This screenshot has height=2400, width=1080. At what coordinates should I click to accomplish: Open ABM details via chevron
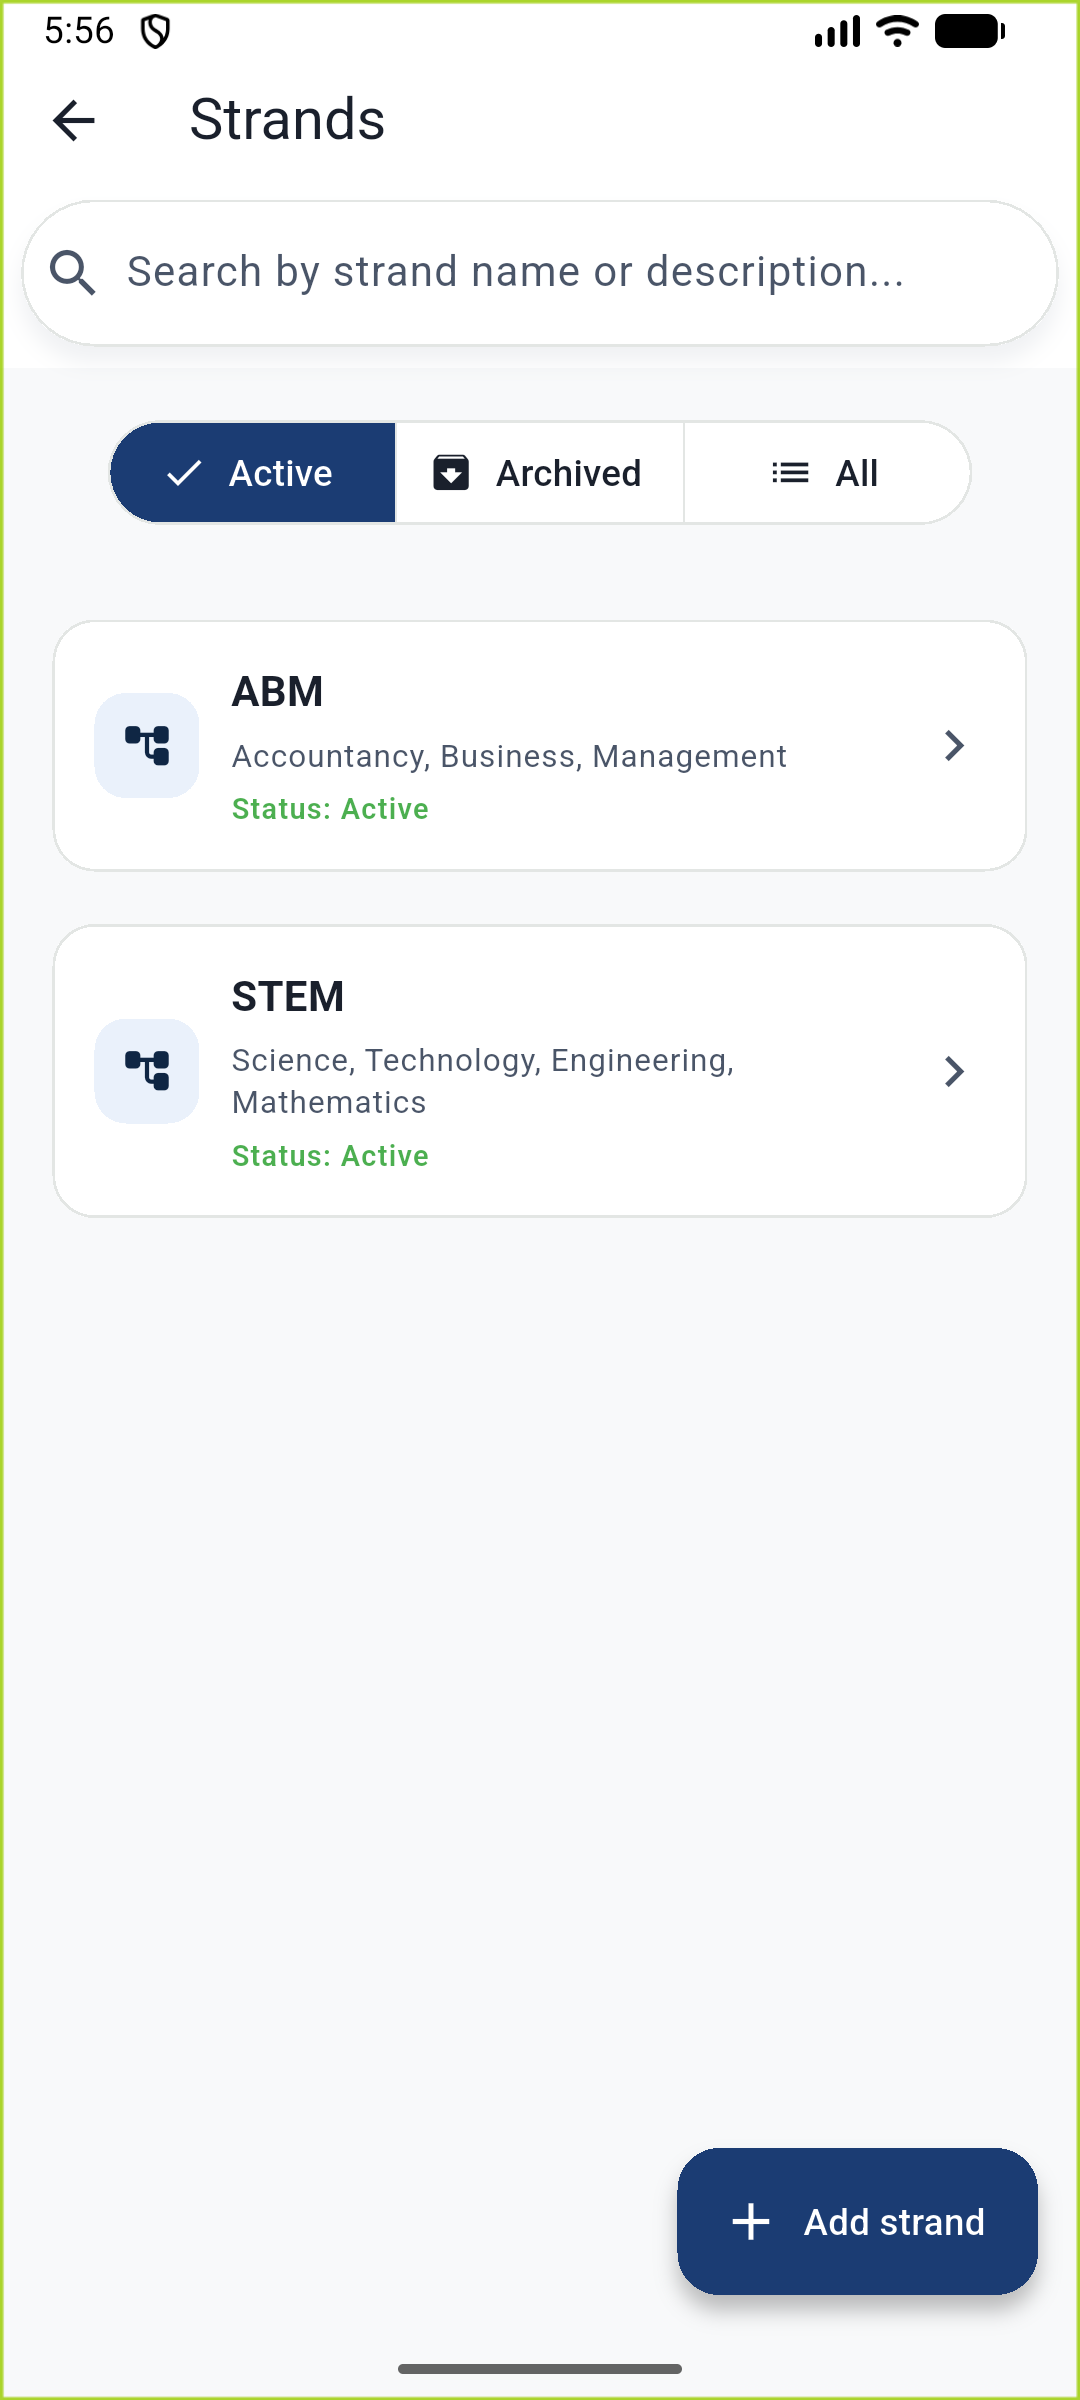point(954,746)
